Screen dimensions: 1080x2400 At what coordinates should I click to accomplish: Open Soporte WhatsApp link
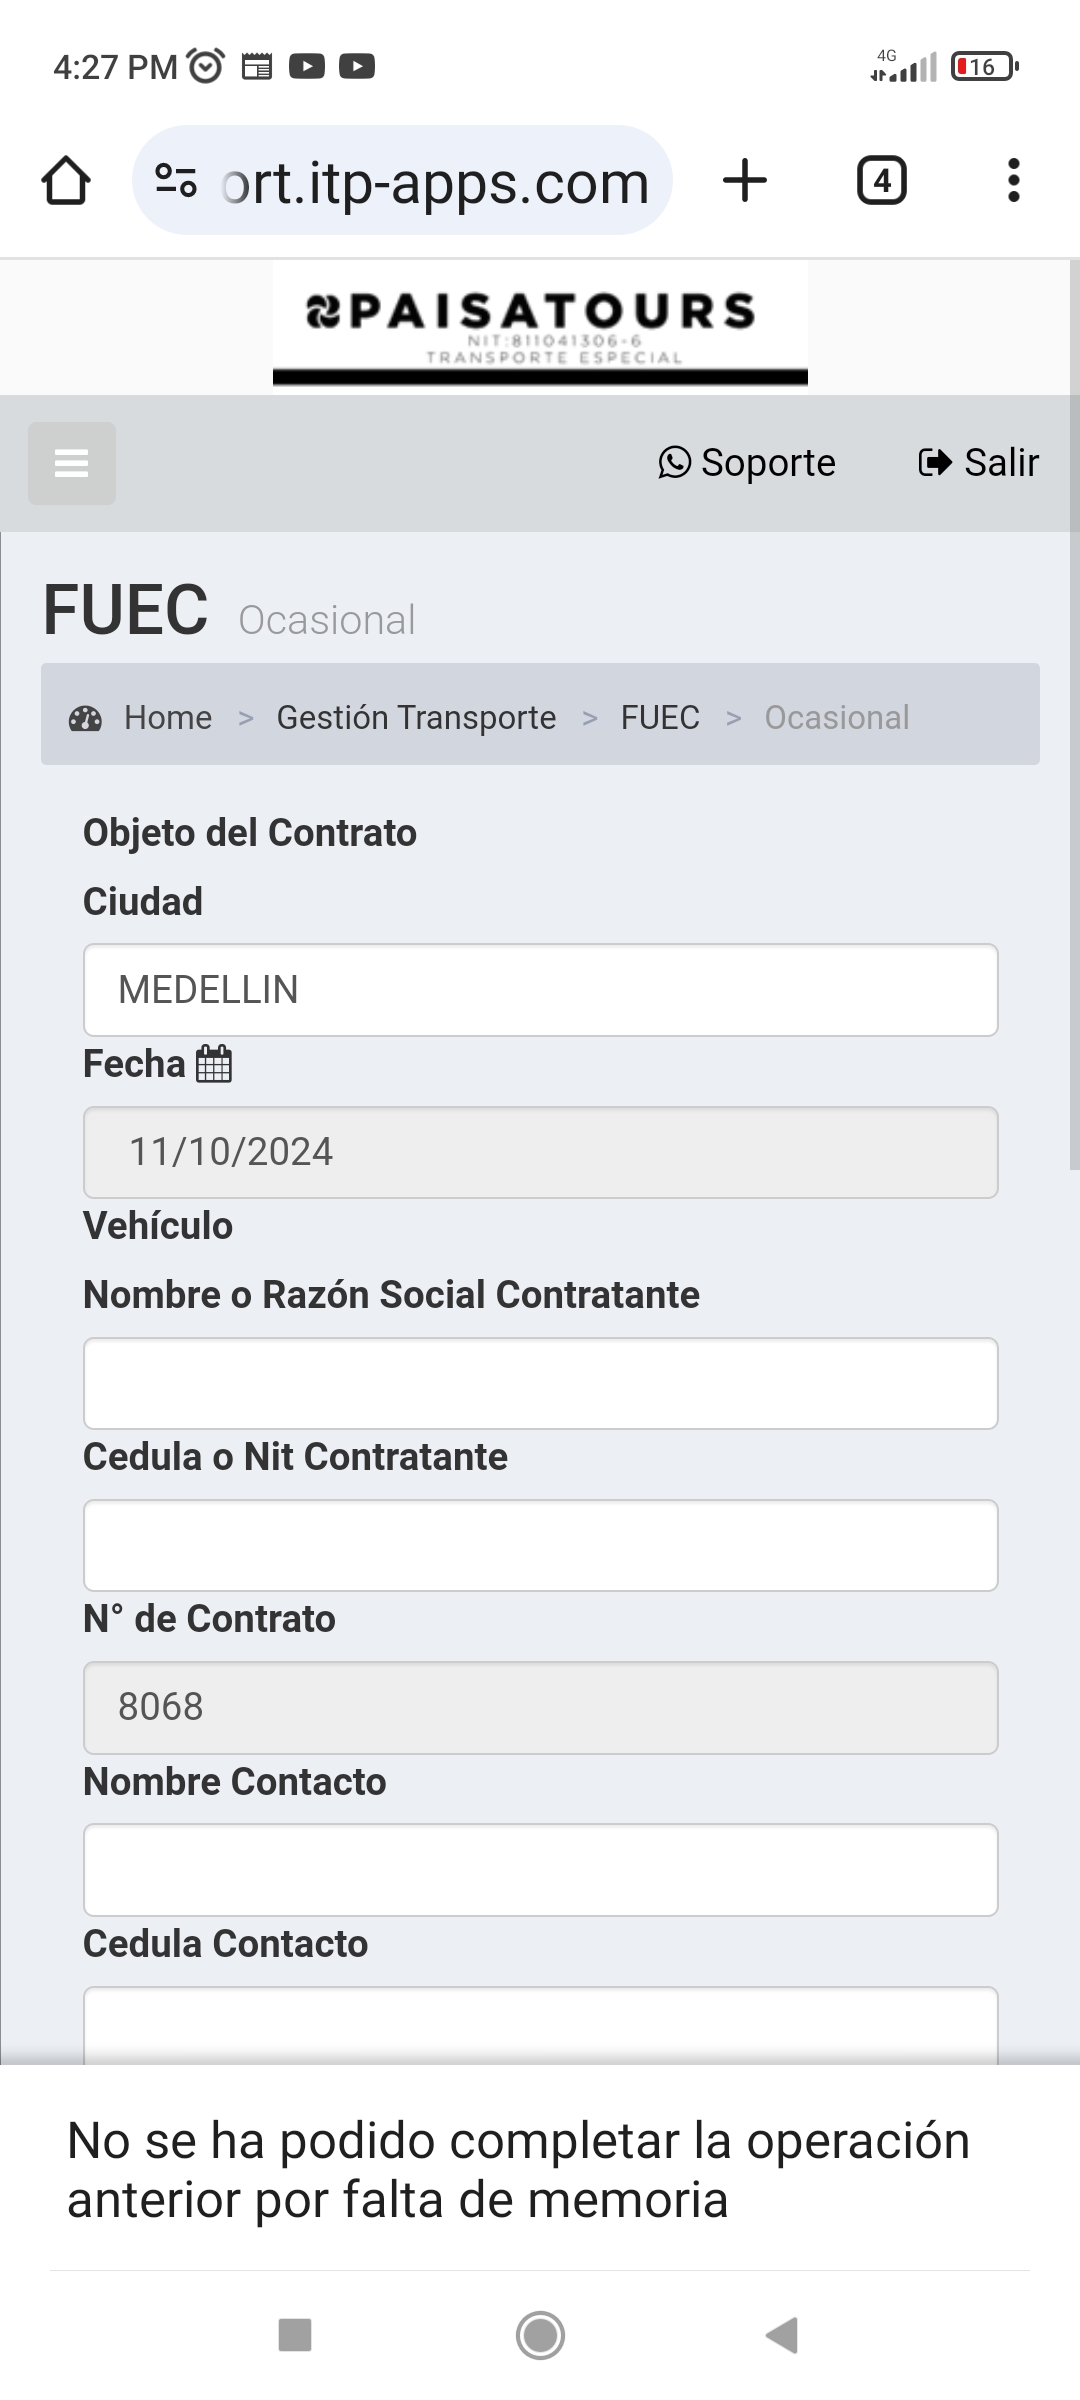pyautogui.click(x=747, y=463)
